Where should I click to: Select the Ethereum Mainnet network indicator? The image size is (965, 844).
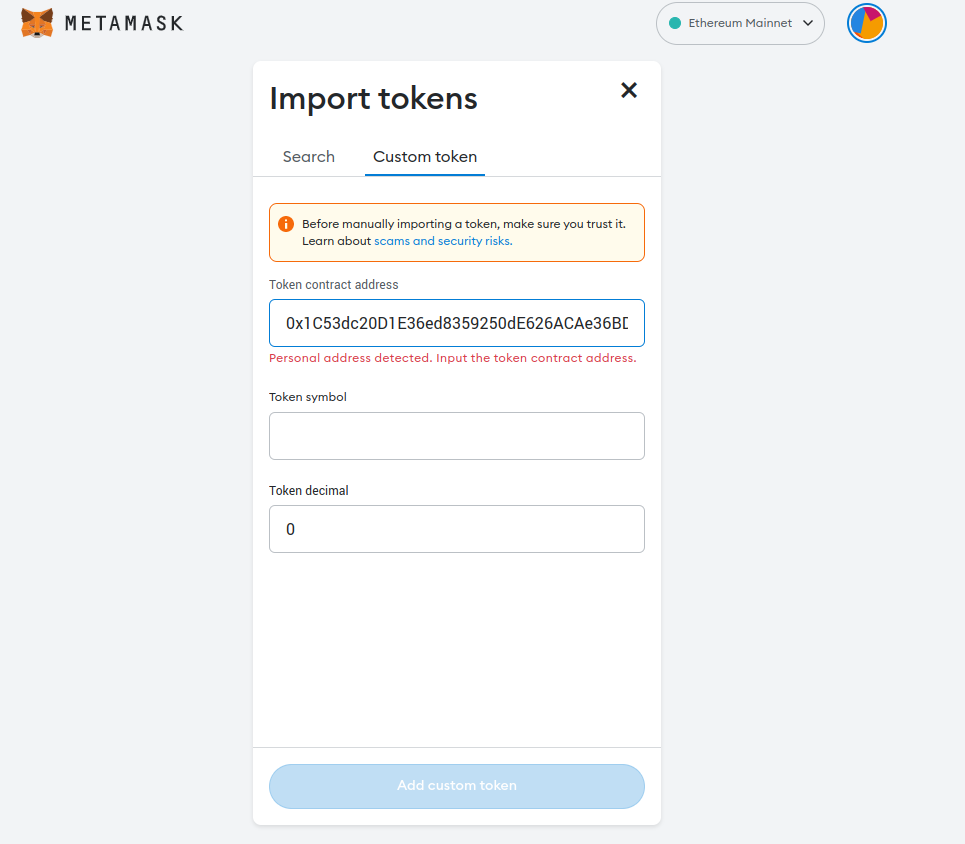740,22
